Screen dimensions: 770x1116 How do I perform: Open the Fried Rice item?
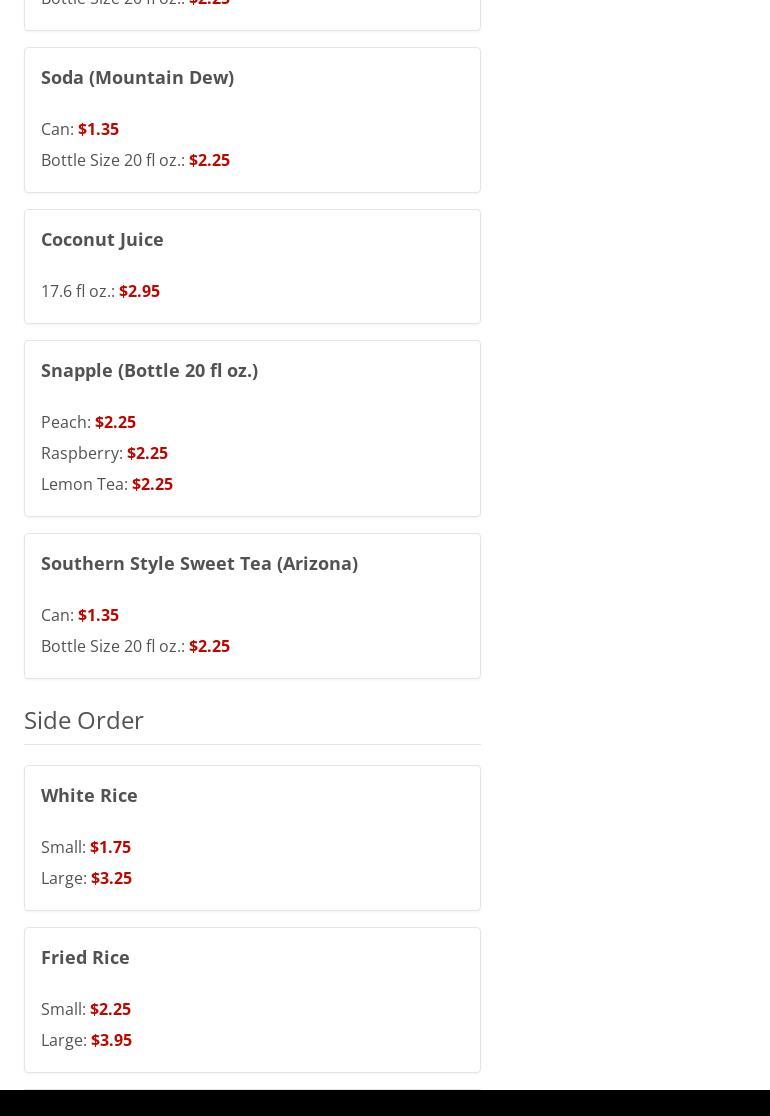[85, 957]
